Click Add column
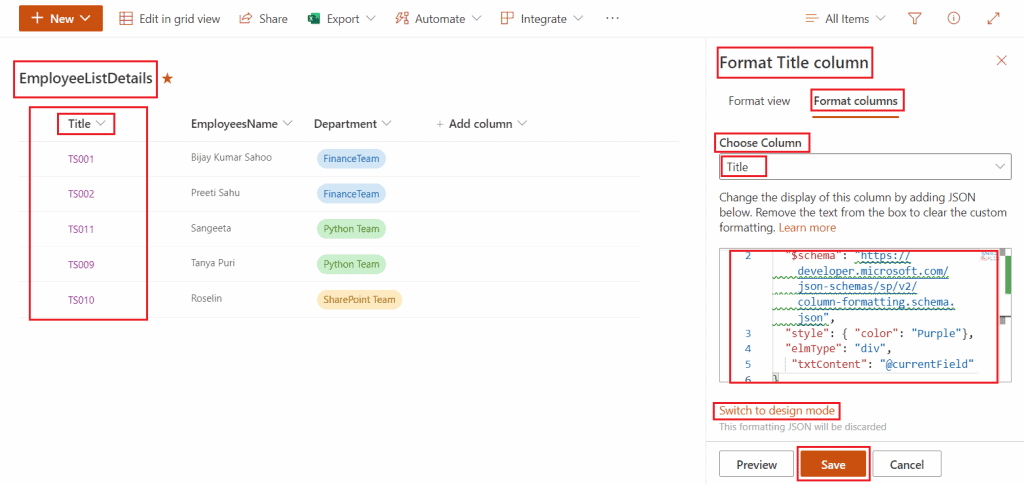The image size is (1024, 484). (481, 123)
